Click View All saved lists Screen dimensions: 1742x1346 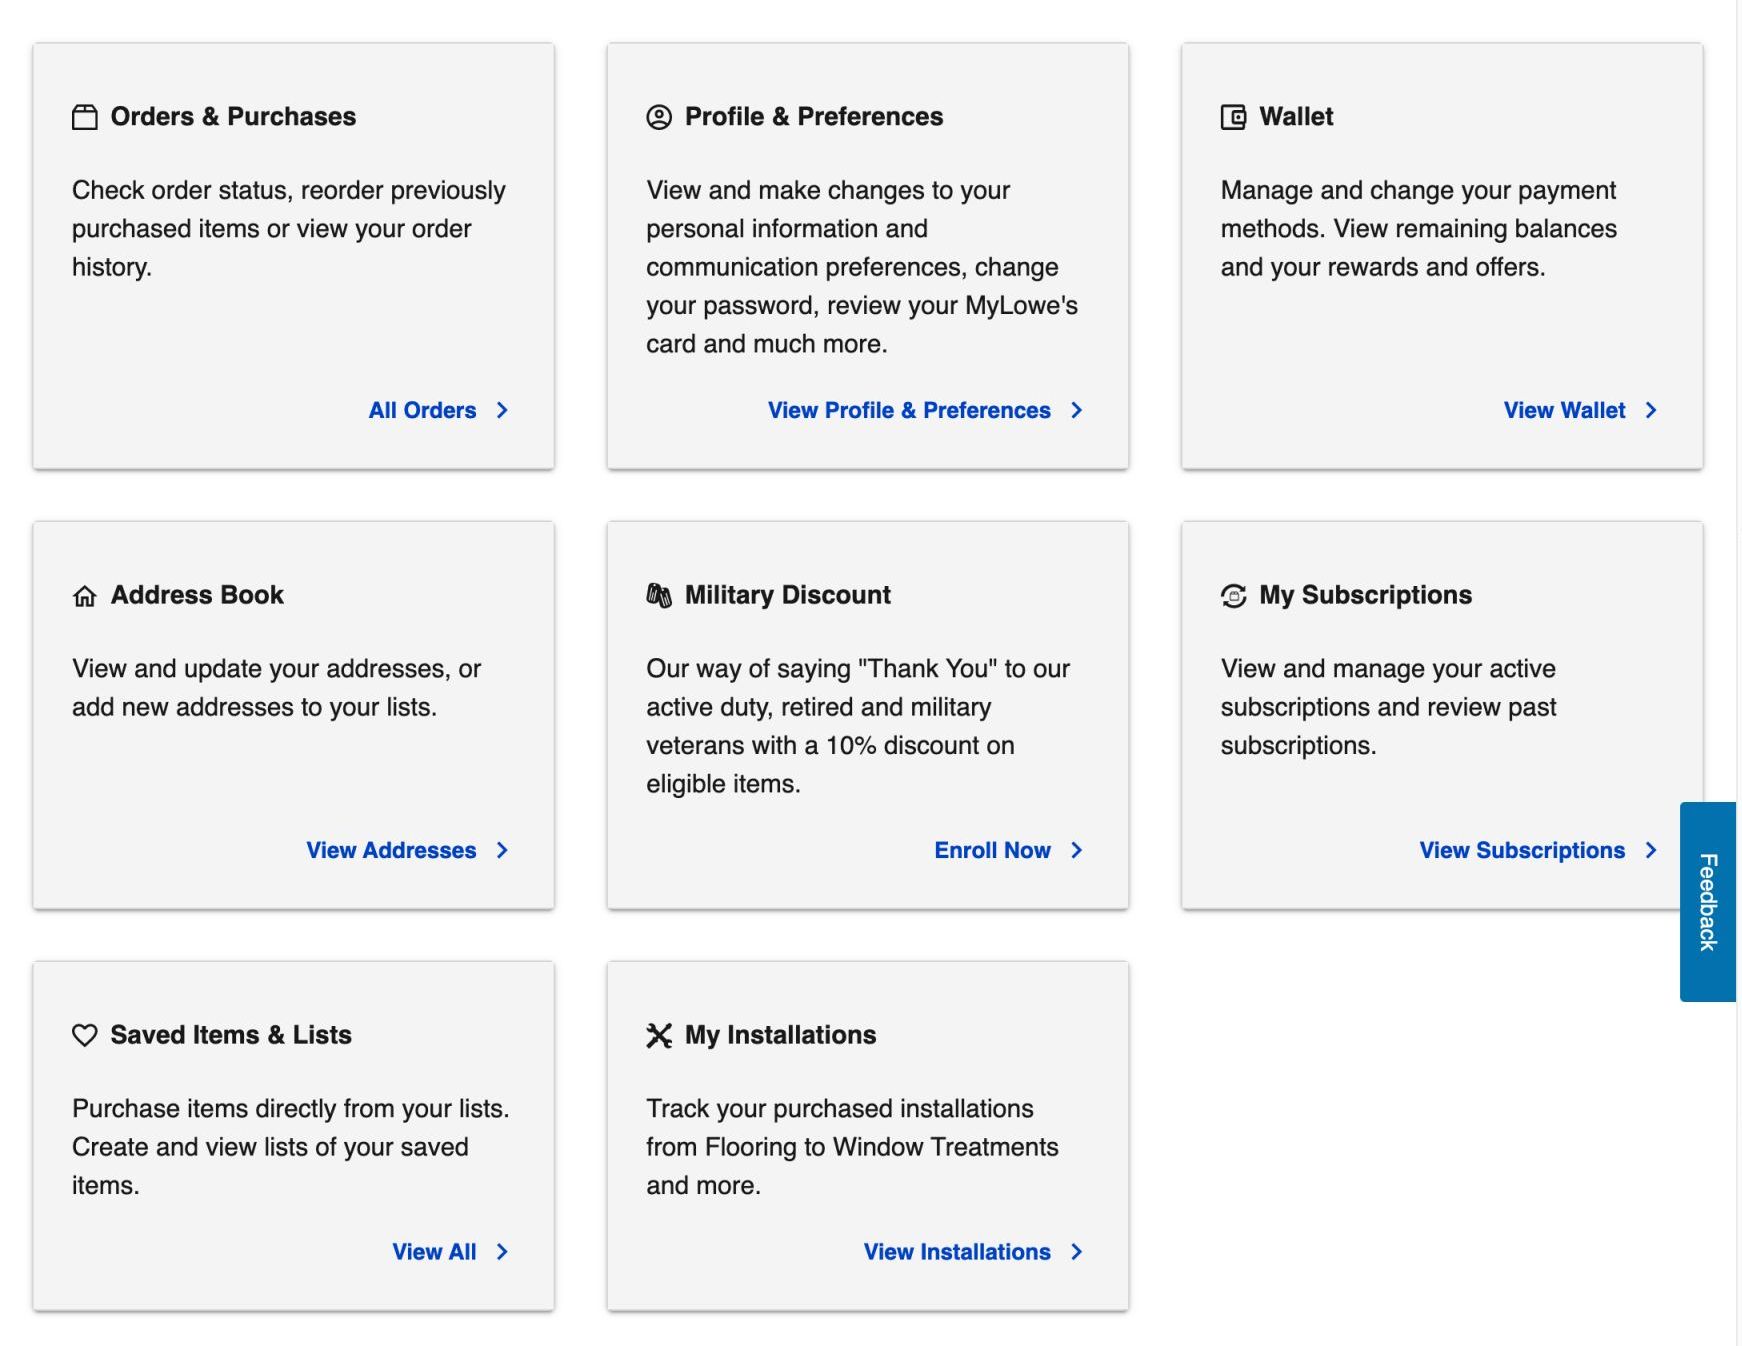click(x=434, y=1252)
